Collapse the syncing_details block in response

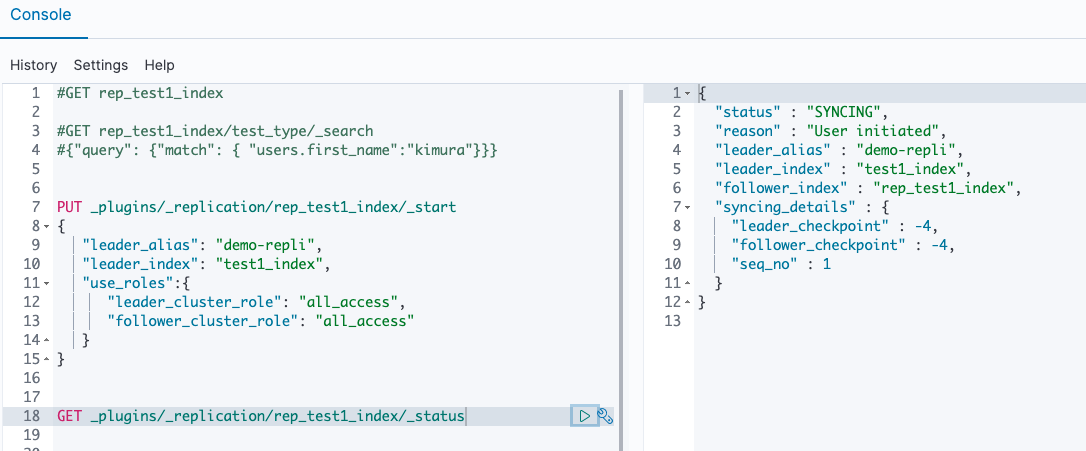687,207
